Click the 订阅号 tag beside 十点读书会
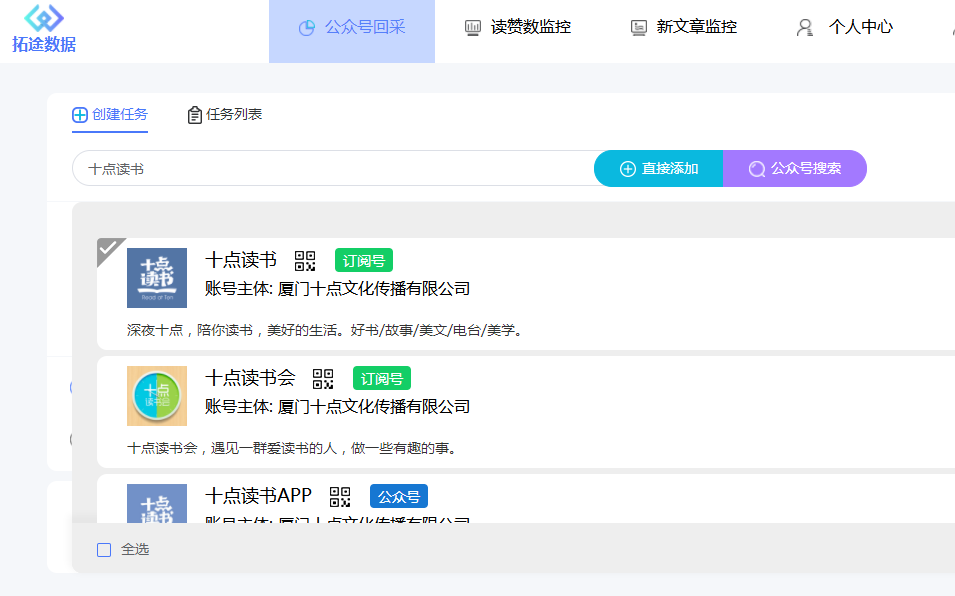The width and height of the screenshot is (955, 596). pos(382,379)
